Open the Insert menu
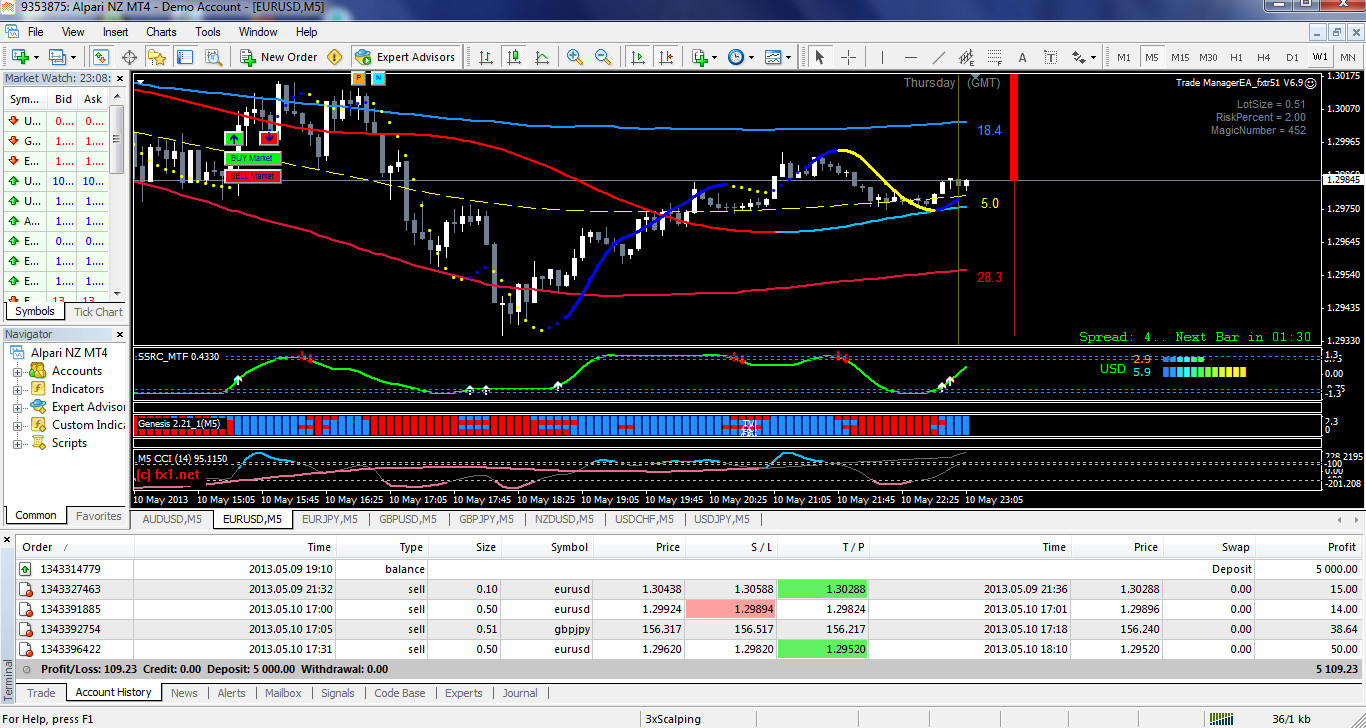The height and width of the screenshot is (728, 1366). pyautogui.click(x=115, y=32)
